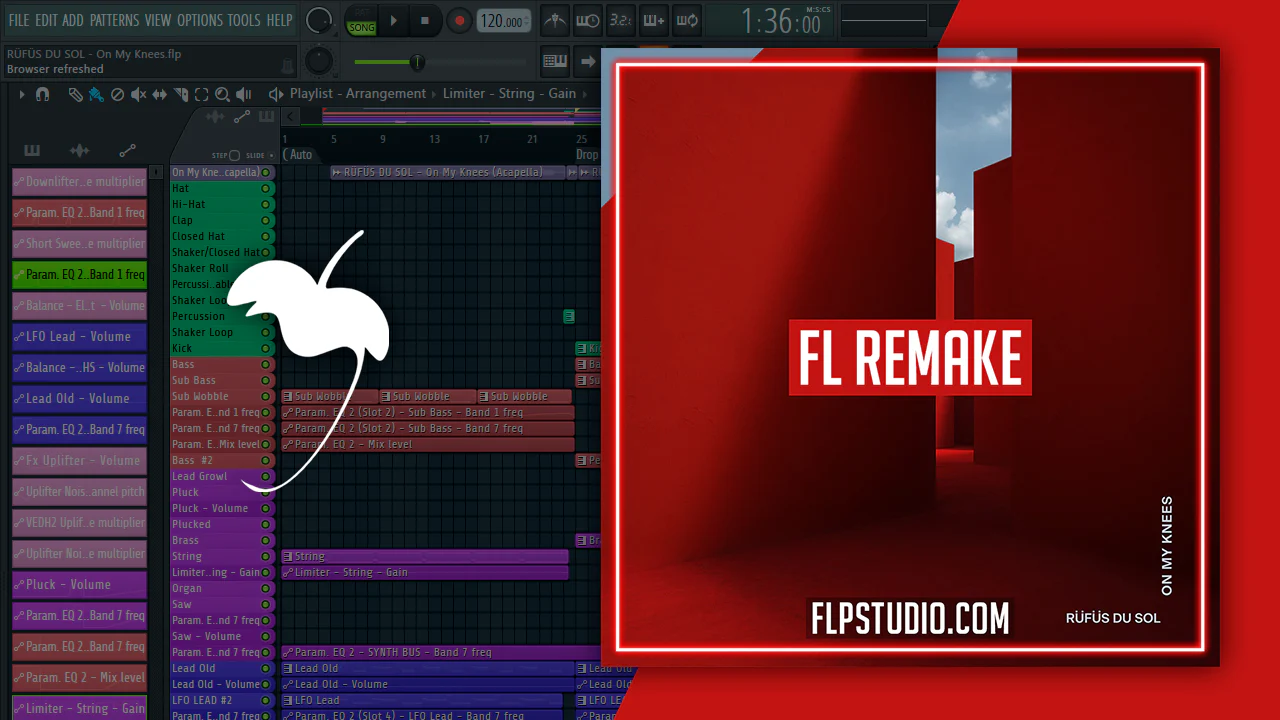The width and height of the screenshot is (1280, 720).
Task: Start playback with the Play button
Action: 394,21
